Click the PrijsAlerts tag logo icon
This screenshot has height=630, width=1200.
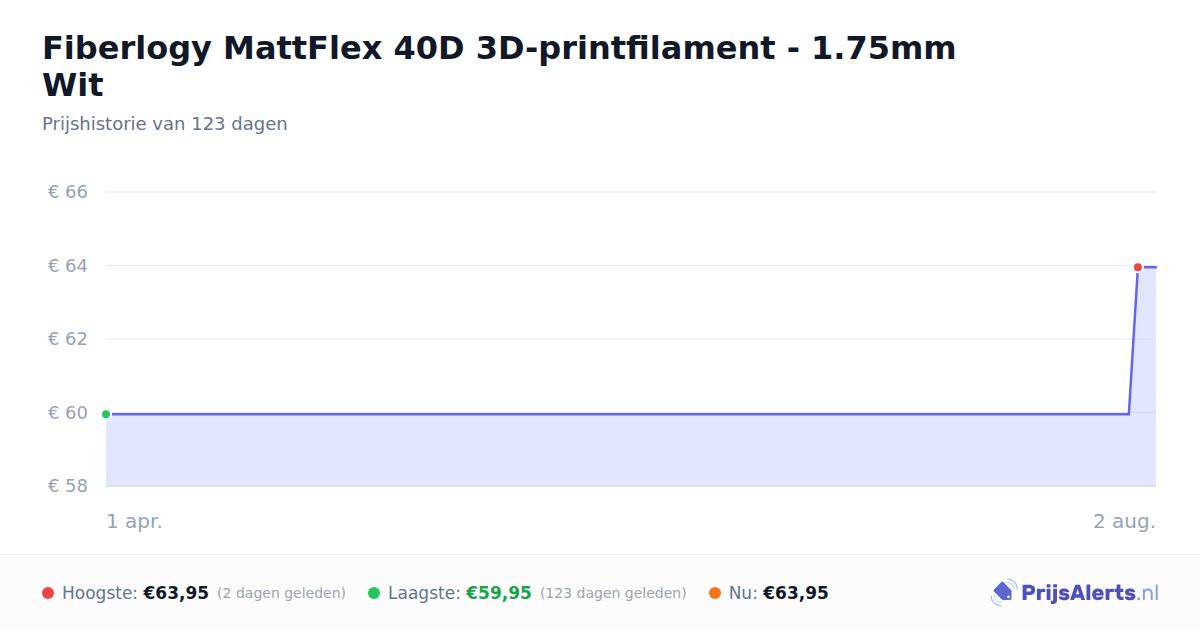point(1003,593)
